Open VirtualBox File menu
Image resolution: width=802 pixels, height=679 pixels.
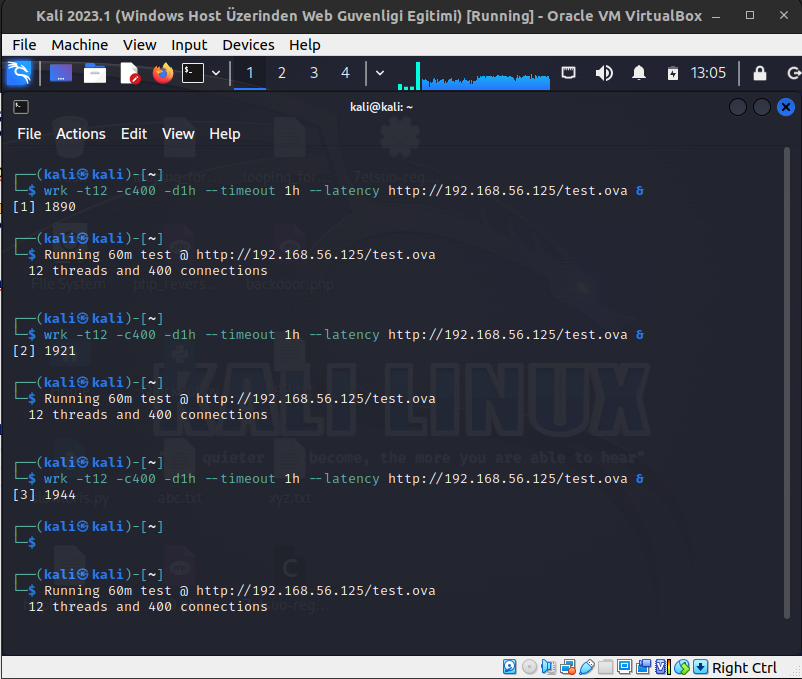click(25, 45)
